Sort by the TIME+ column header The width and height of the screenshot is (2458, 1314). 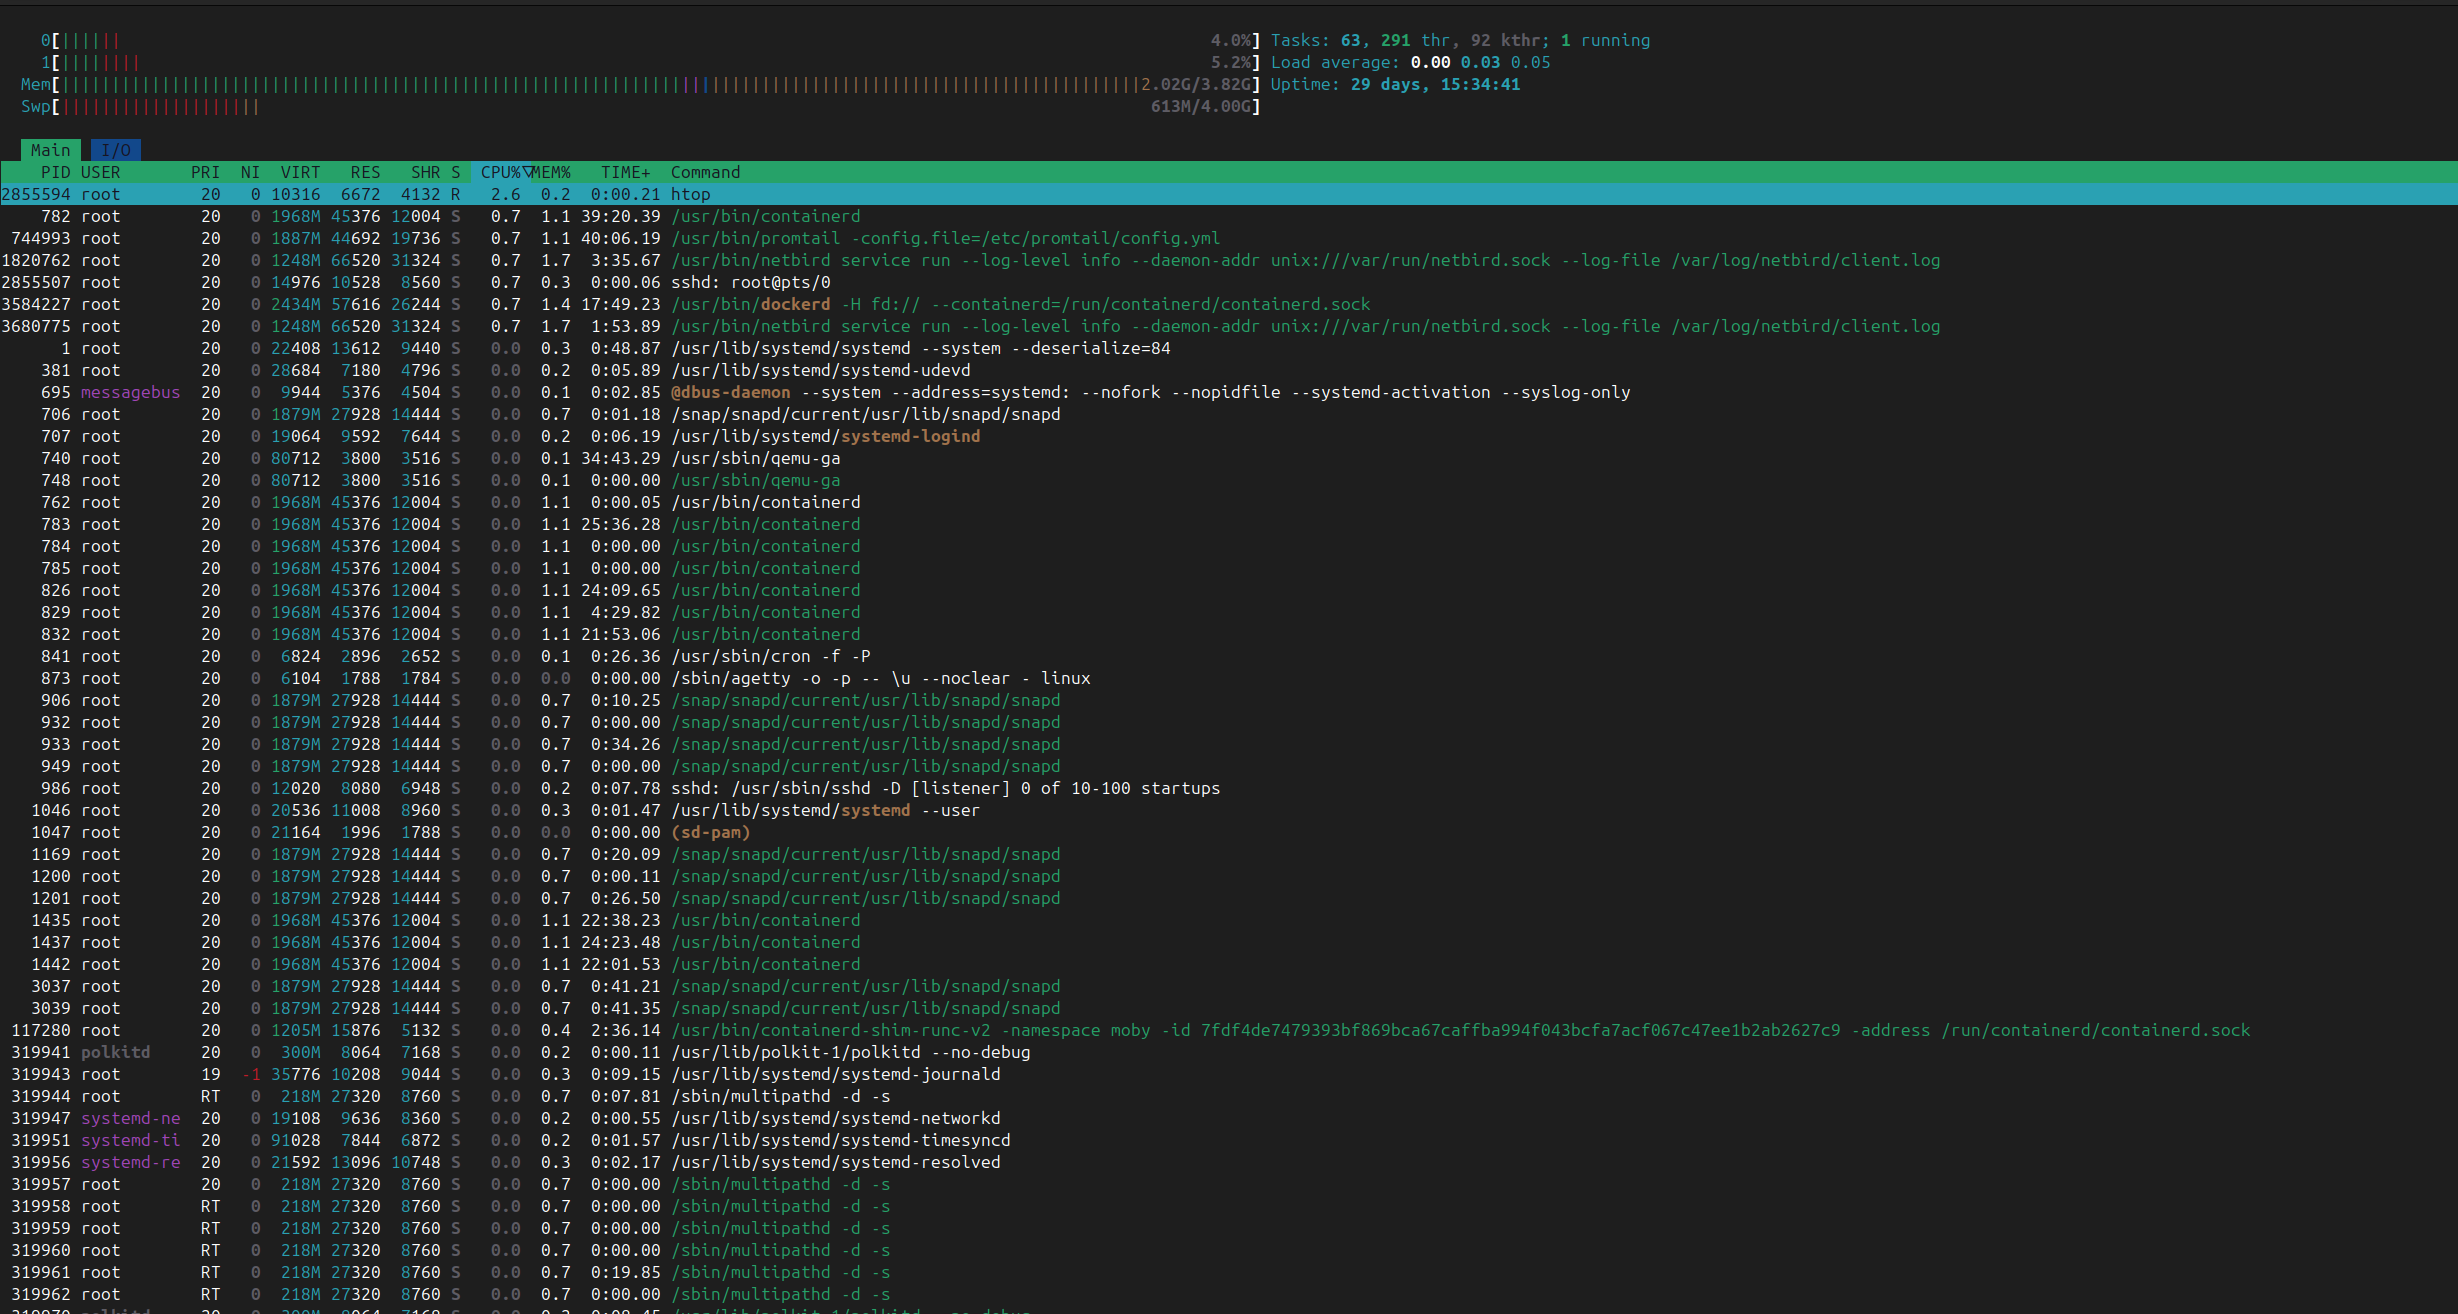pos(625,172)
